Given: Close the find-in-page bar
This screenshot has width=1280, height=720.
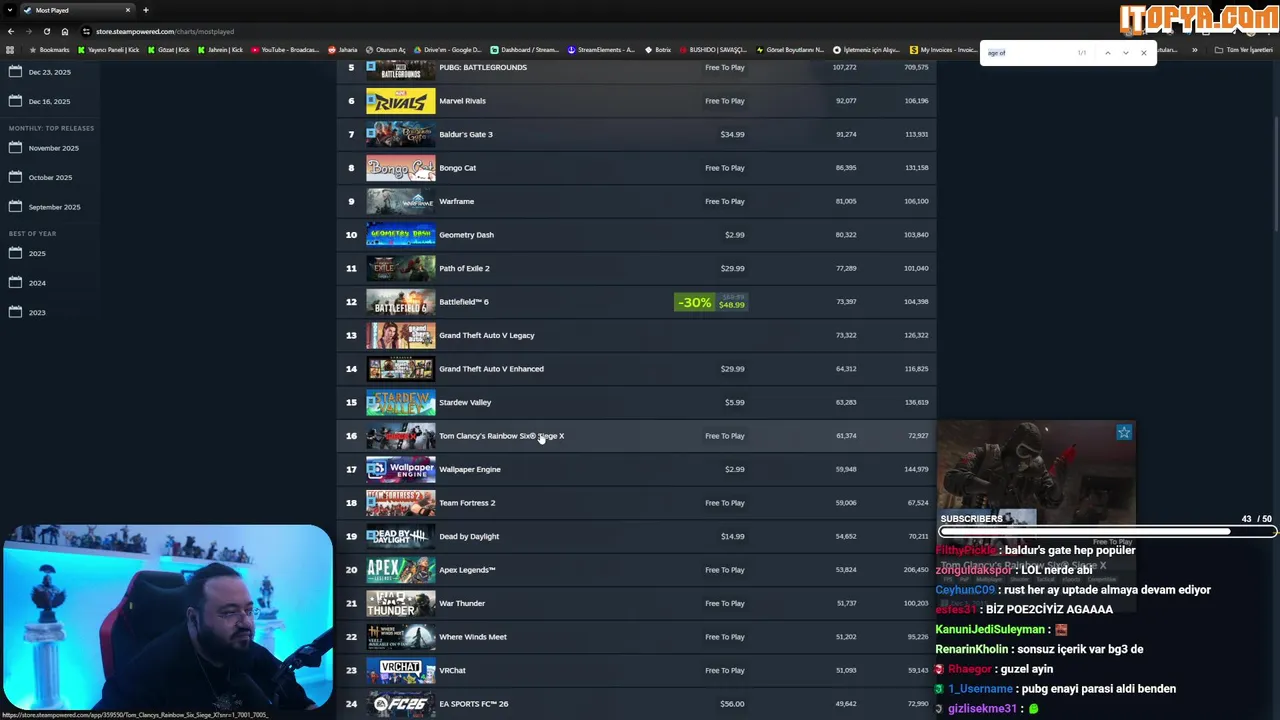Looking at the screenshot, I should click(x=1143, y=53).
